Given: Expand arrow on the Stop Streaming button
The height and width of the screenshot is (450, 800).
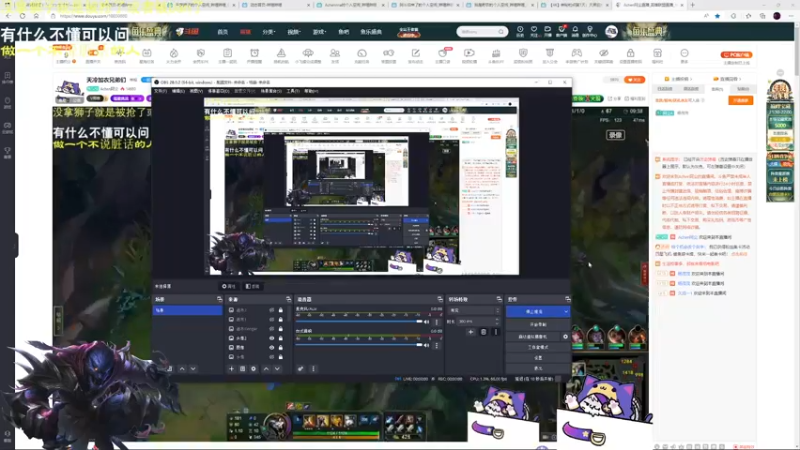Looking at the screenshot, I should 566,311.
